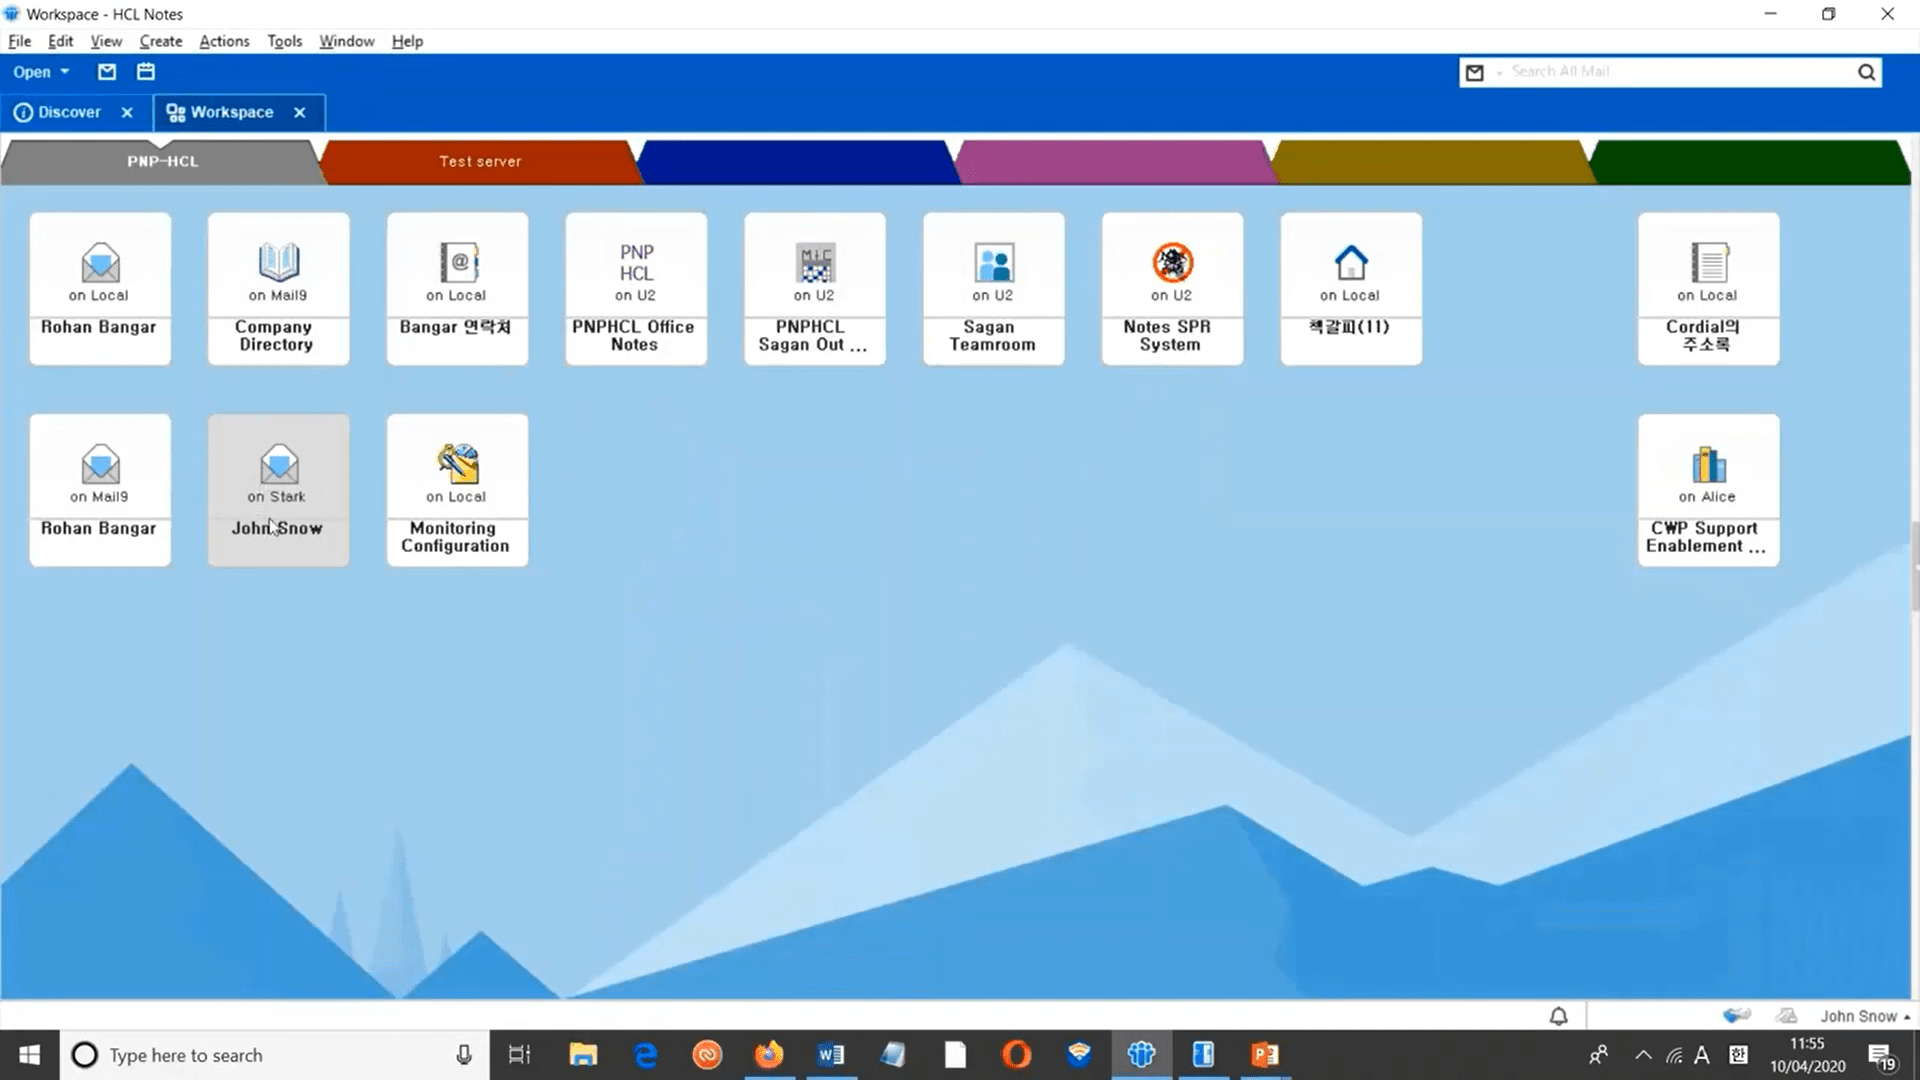The image size is (1920, 1080).
Task: Click the Calendar icon in toolbar
Action: 146,72
